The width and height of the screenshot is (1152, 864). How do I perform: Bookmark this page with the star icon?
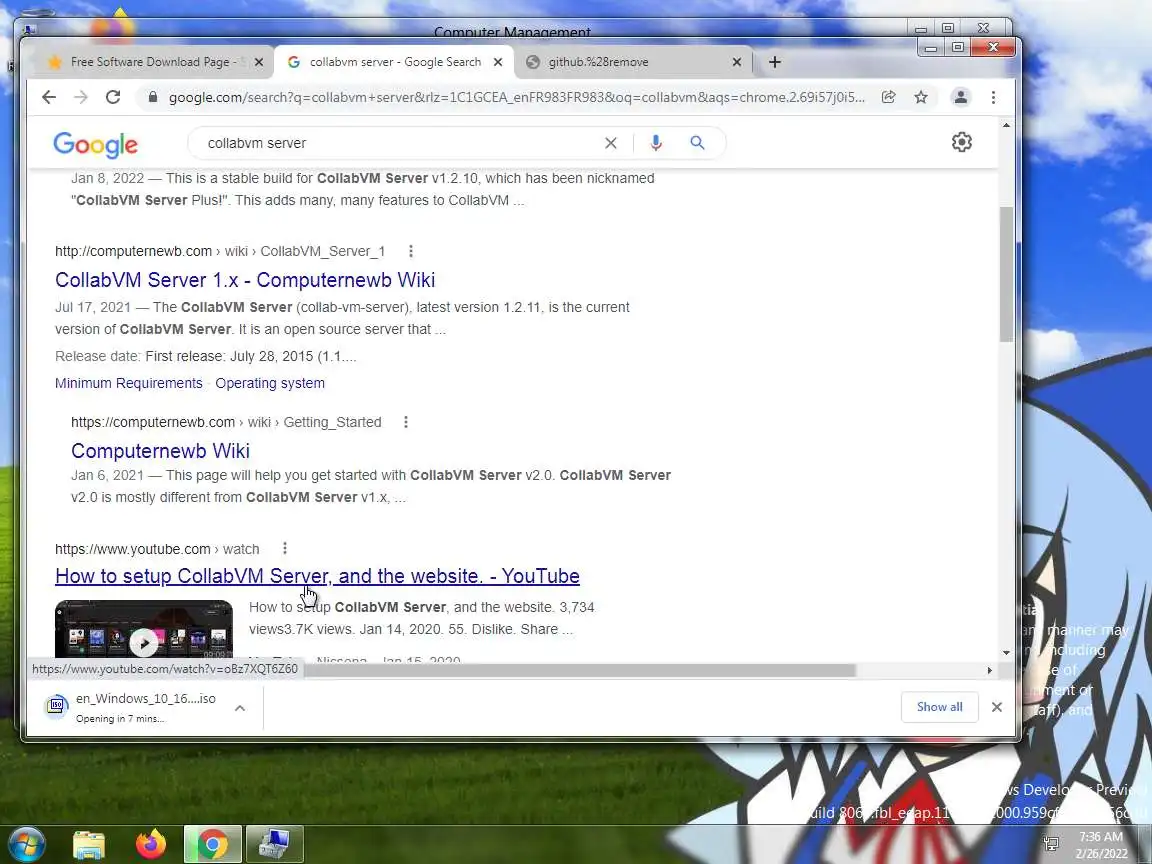921,97
